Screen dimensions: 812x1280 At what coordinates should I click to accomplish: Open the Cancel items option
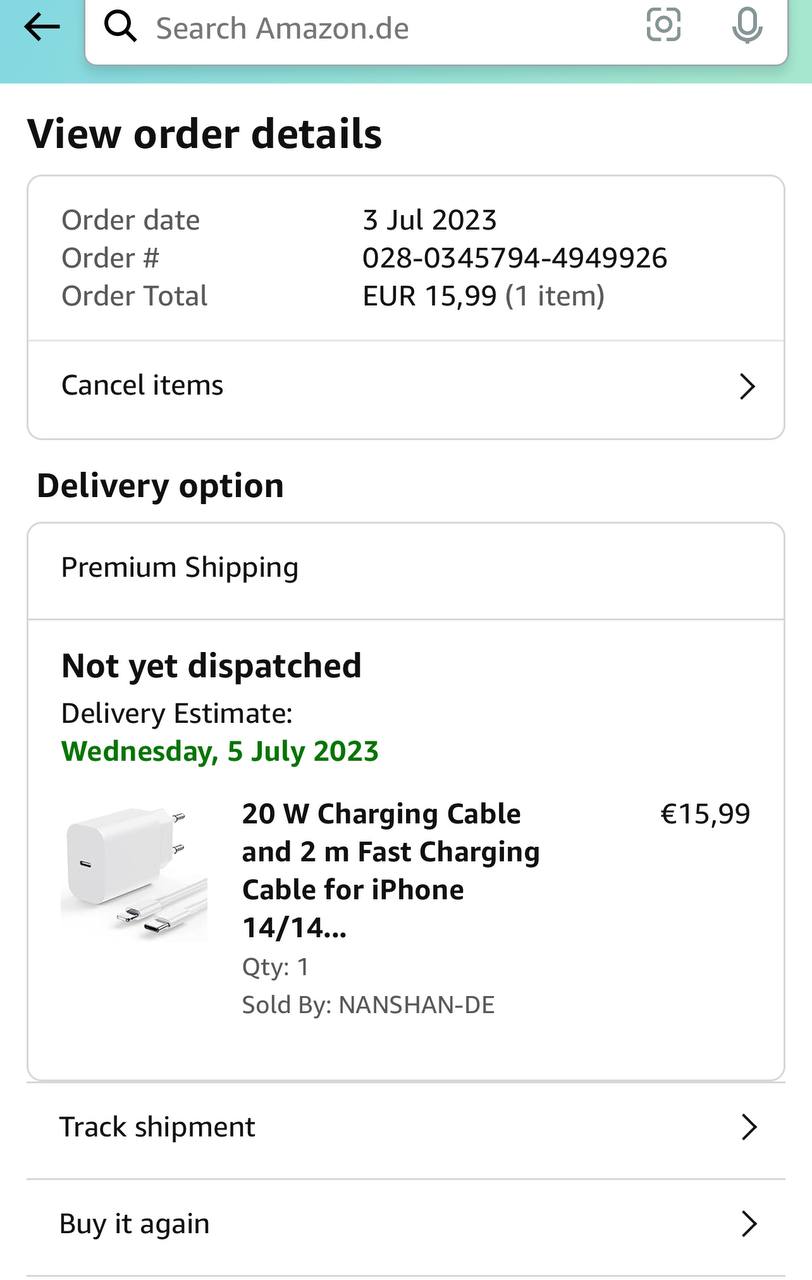pyautogui.click(x=143, y=385)
